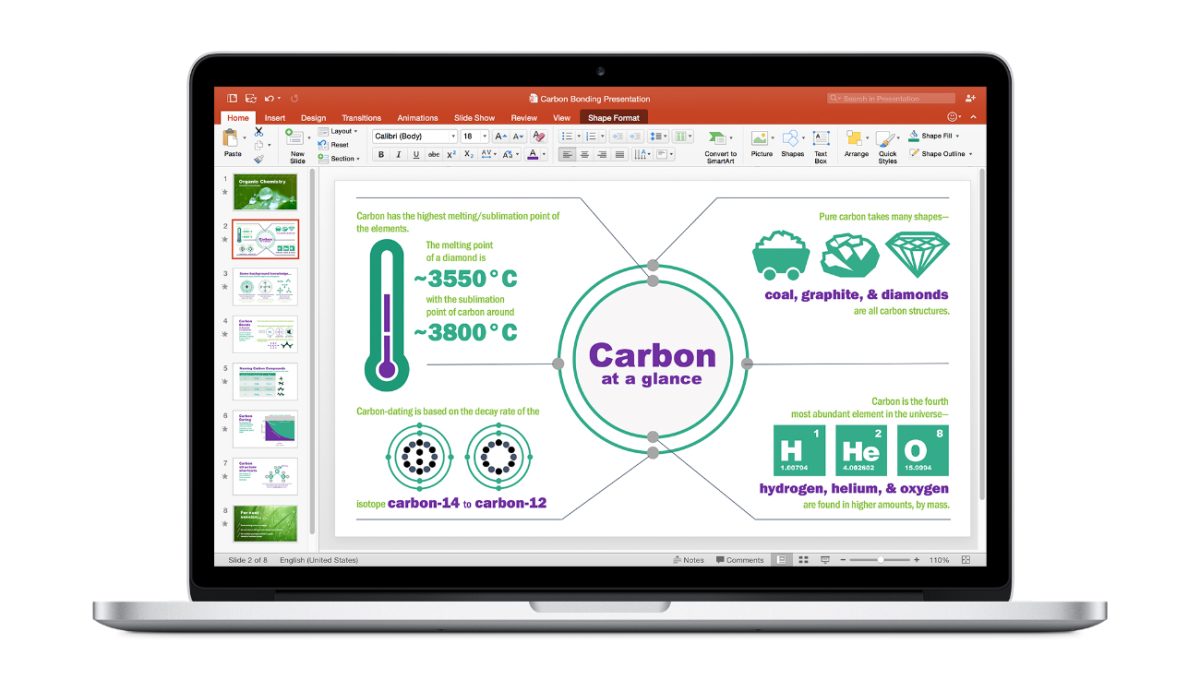Screen dimensions: 1200x692
Task: Click the Notes button in status bar
Action: [689, 560]
